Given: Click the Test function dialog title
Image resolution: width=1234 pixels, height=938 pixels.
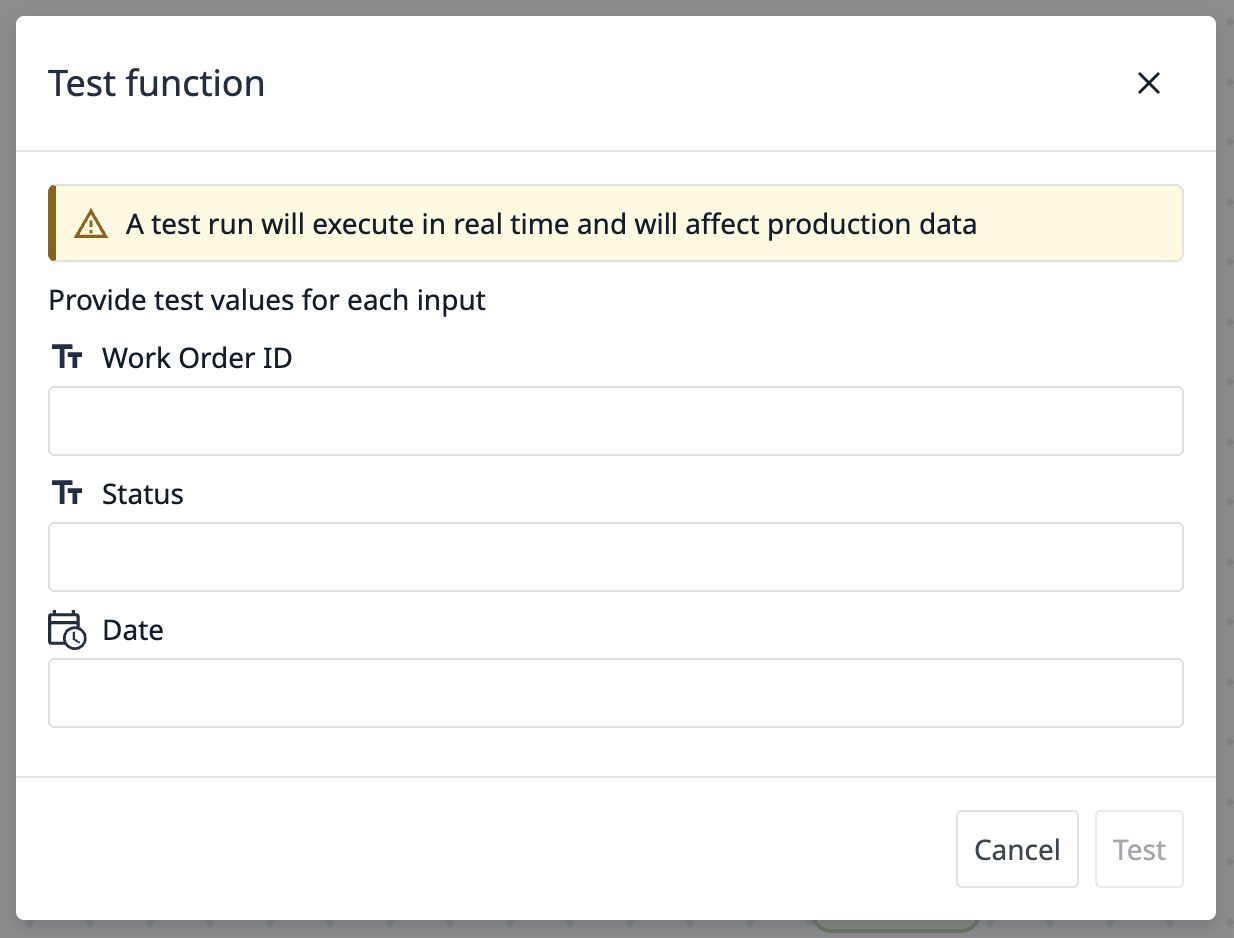Looking at the screenshot, I should (x=156, y=83).
